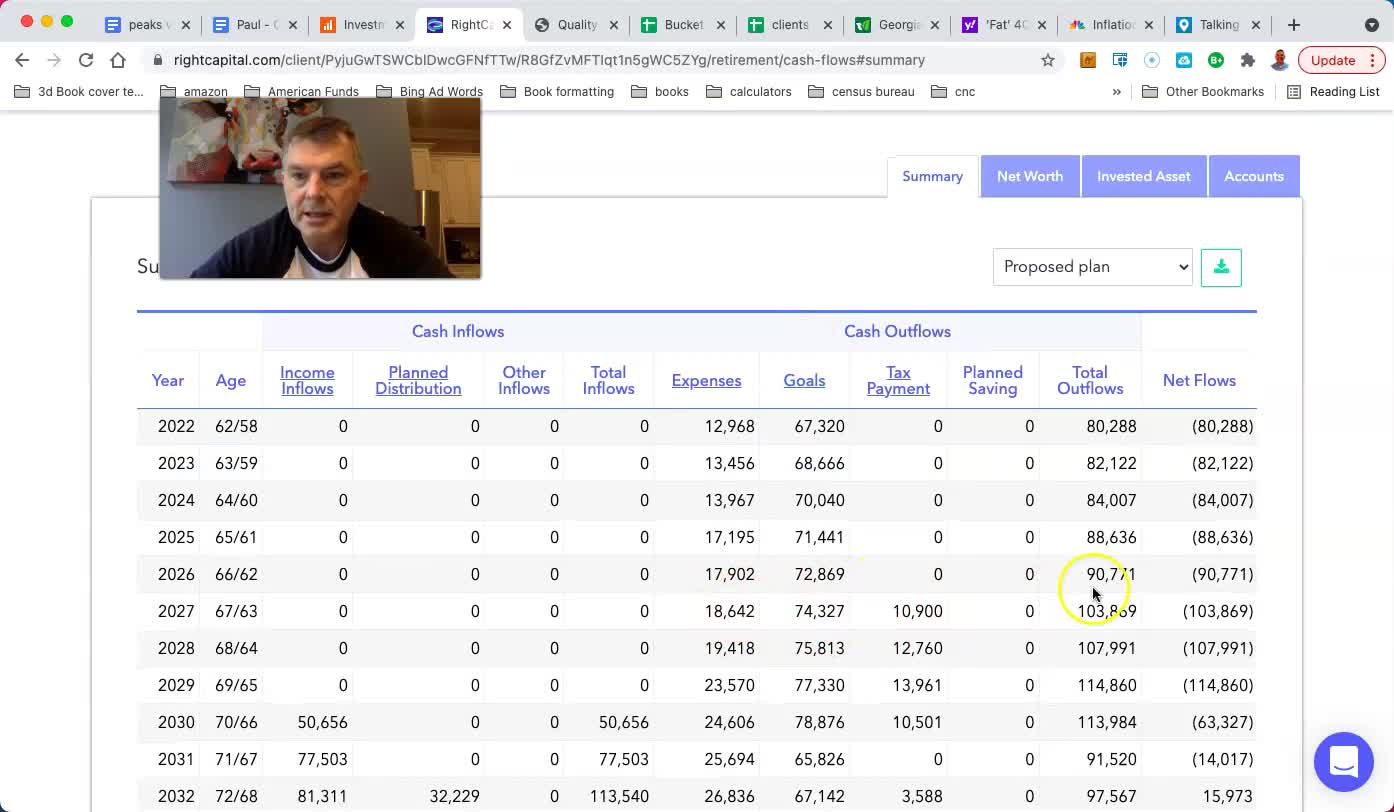This screenshot has height=812, width=1394.
Task: Open the chat support bubble
Action: [1343, 761]
